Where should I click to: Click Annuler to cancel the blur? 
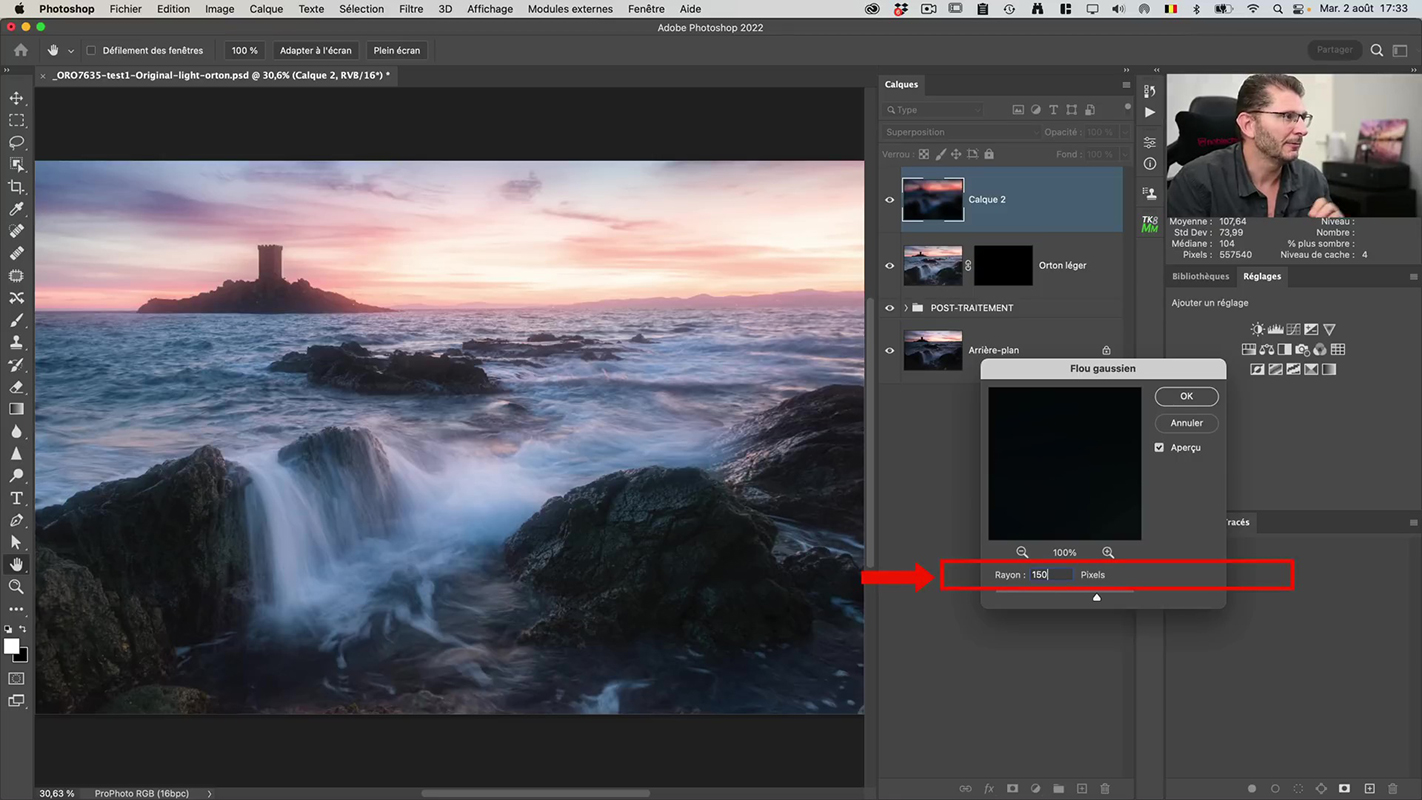(x=1186, y=423)
